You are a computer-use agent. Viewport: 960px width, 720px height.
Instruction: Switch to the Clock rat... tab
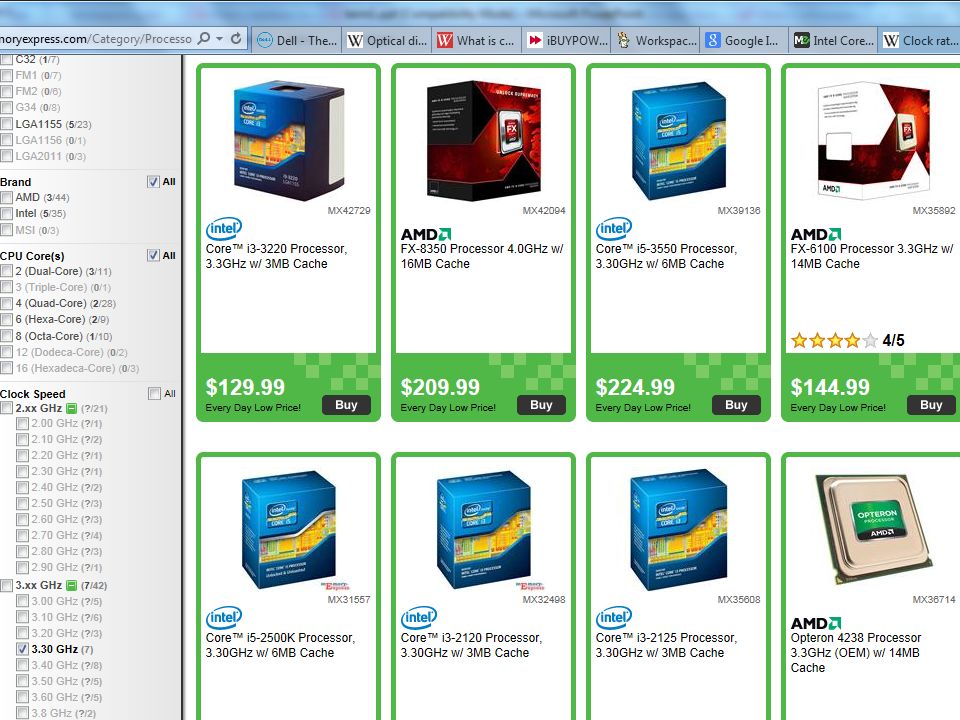[920, 41]
